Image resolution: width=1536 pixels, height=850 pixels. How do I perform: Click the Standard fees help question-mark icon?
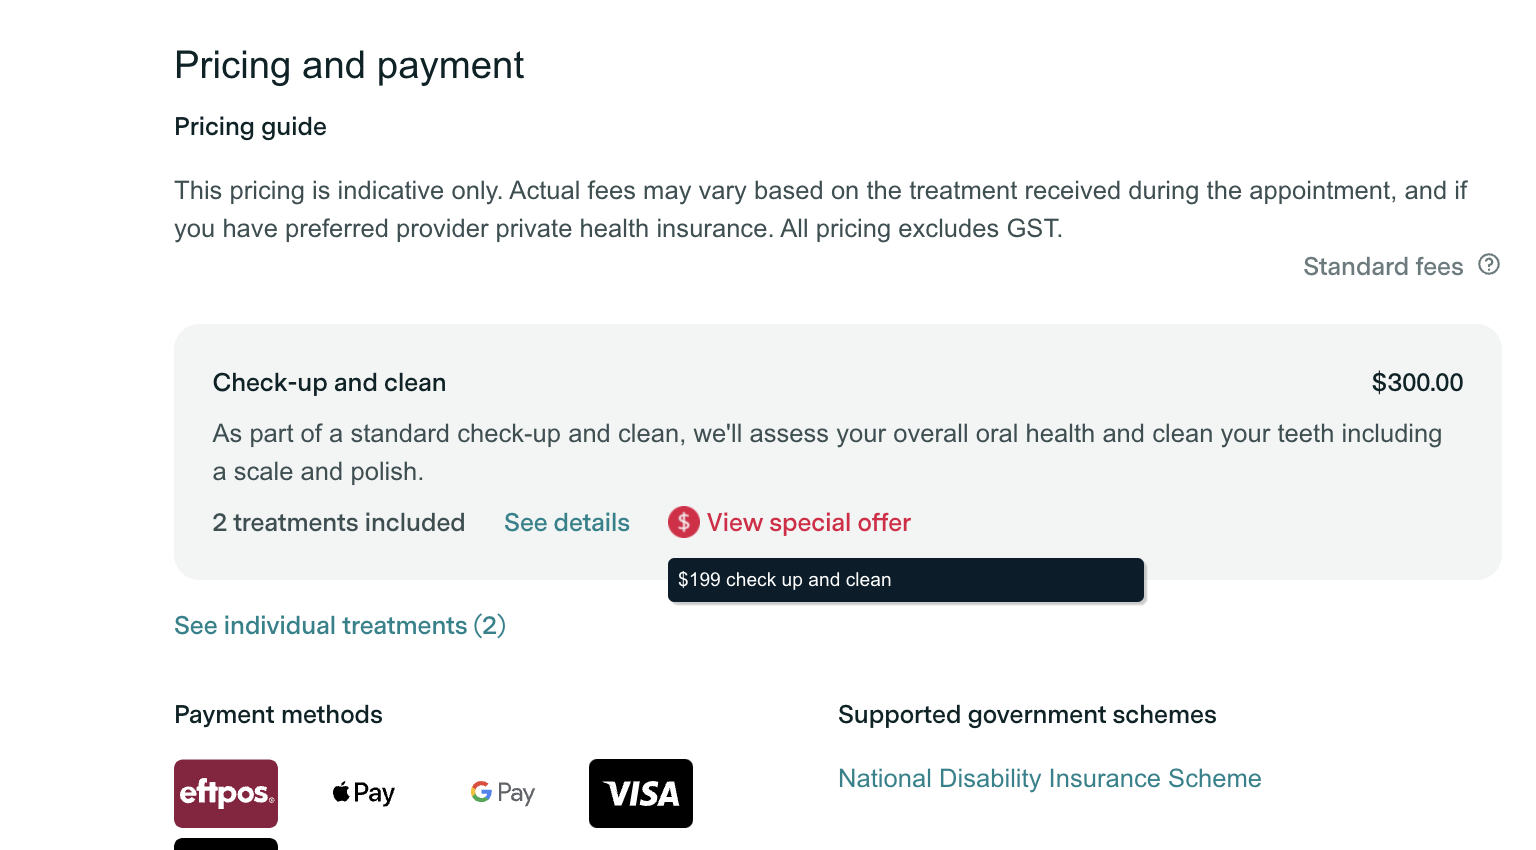click(1489, 265)
